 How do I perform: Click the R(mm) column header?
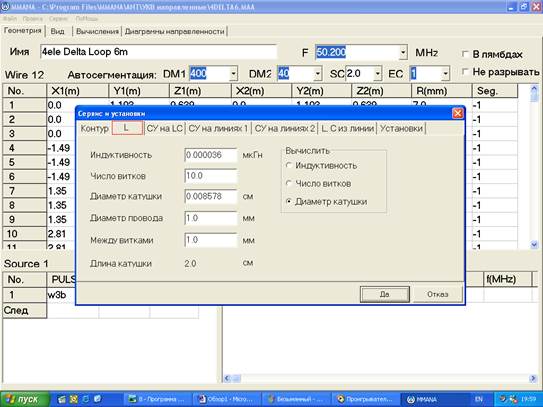tap(442, 91)
